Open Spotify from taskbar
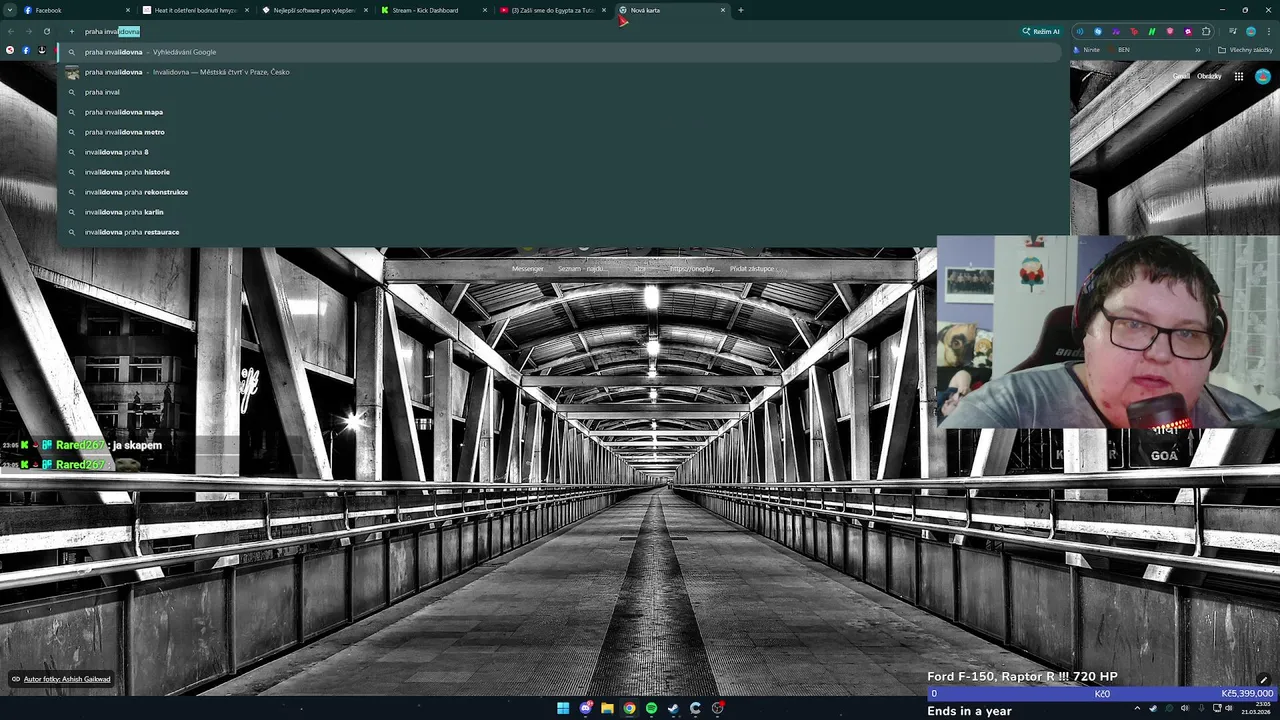This screenshot has width=1280, height=720. click(x=651, y=708)
